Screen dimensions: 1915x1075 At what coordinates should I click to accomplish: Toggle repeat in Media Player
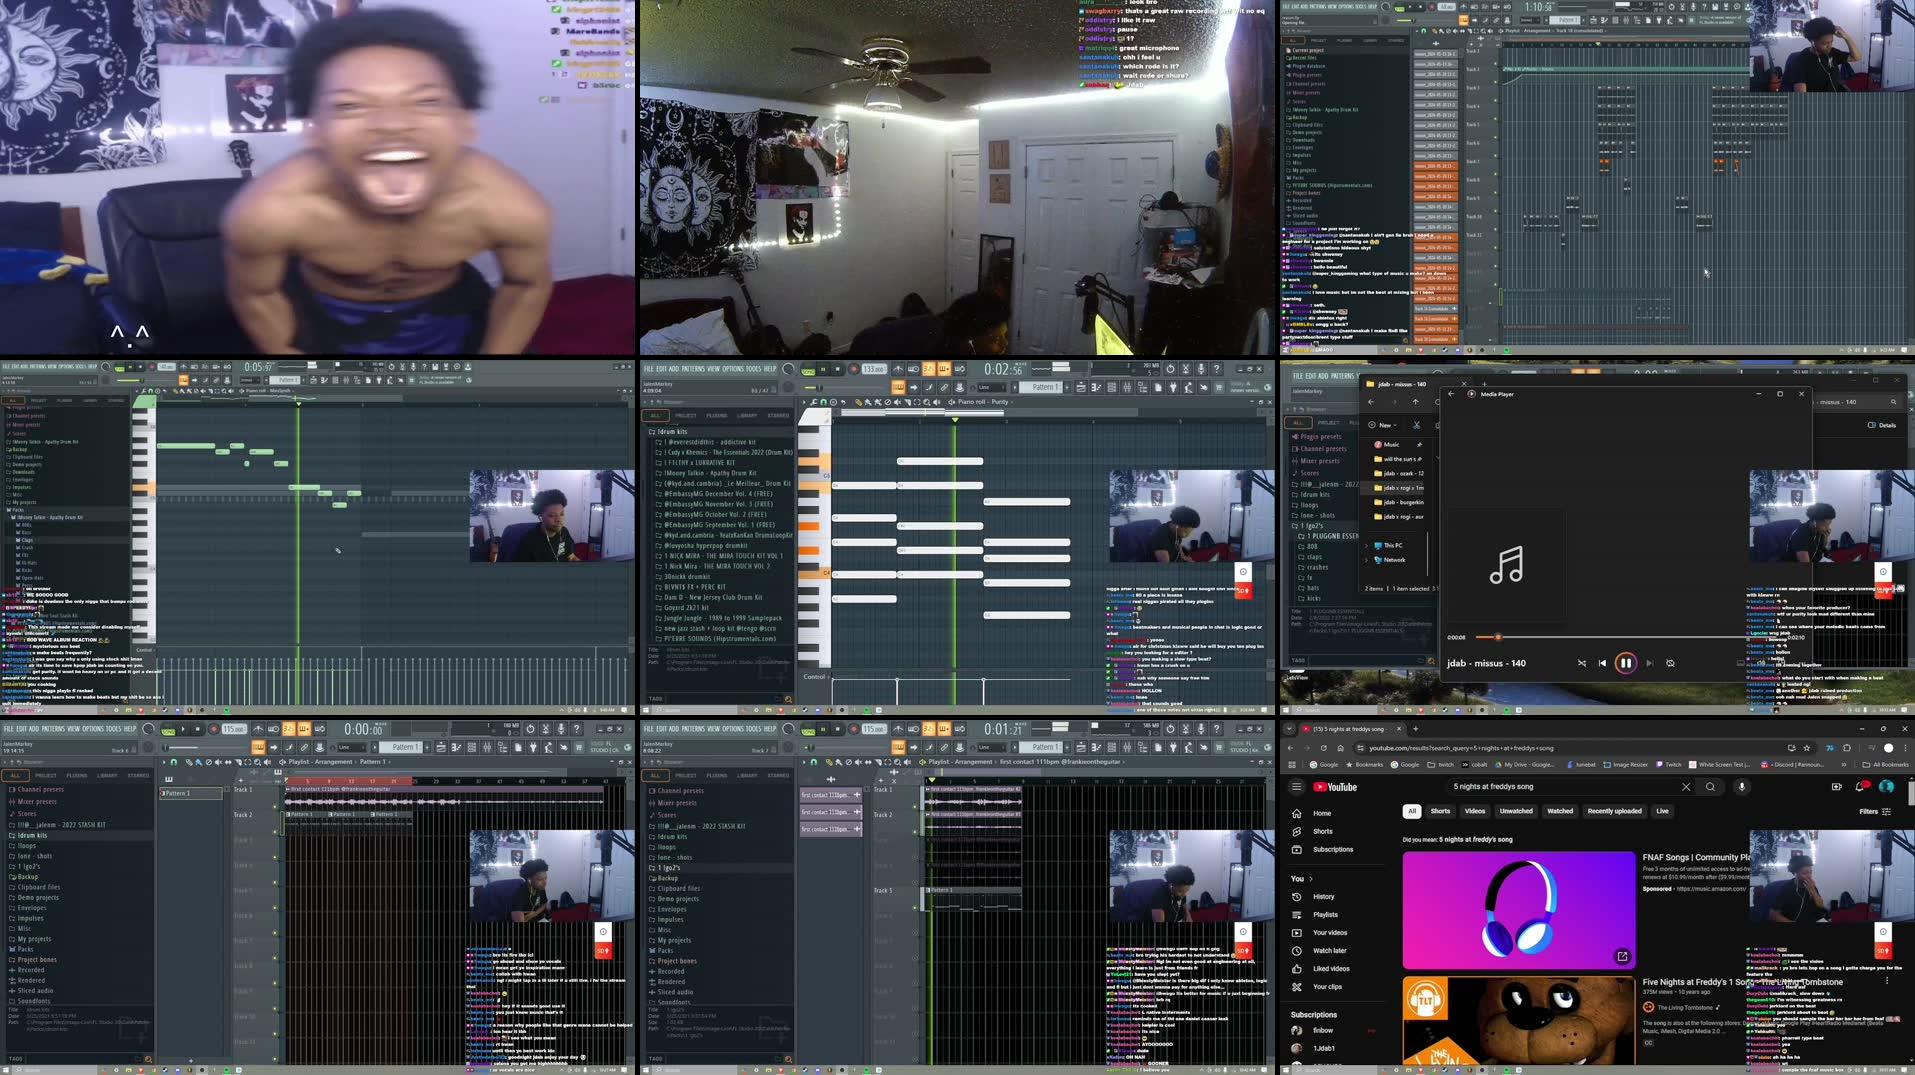(1670, 663)
